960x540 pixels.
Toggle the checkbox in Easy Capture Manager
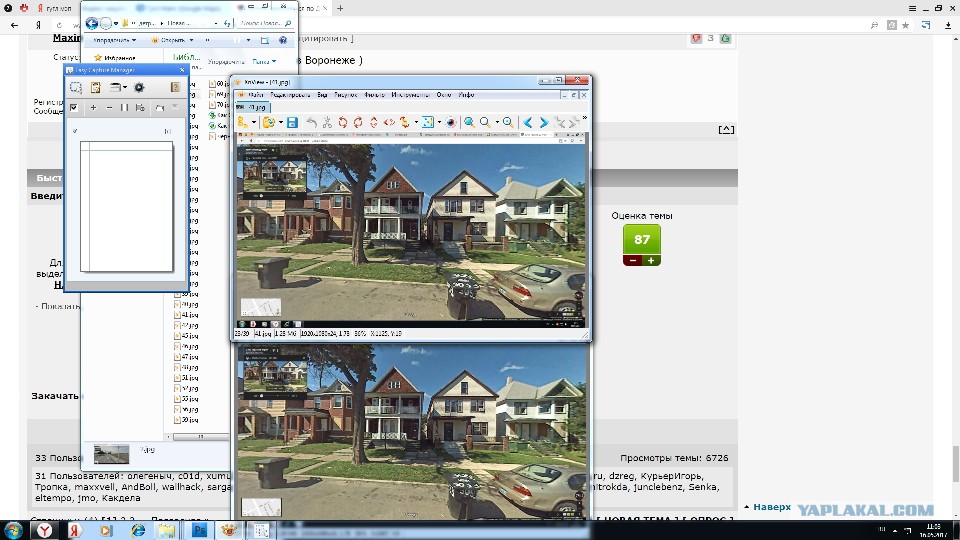point(73,108)
